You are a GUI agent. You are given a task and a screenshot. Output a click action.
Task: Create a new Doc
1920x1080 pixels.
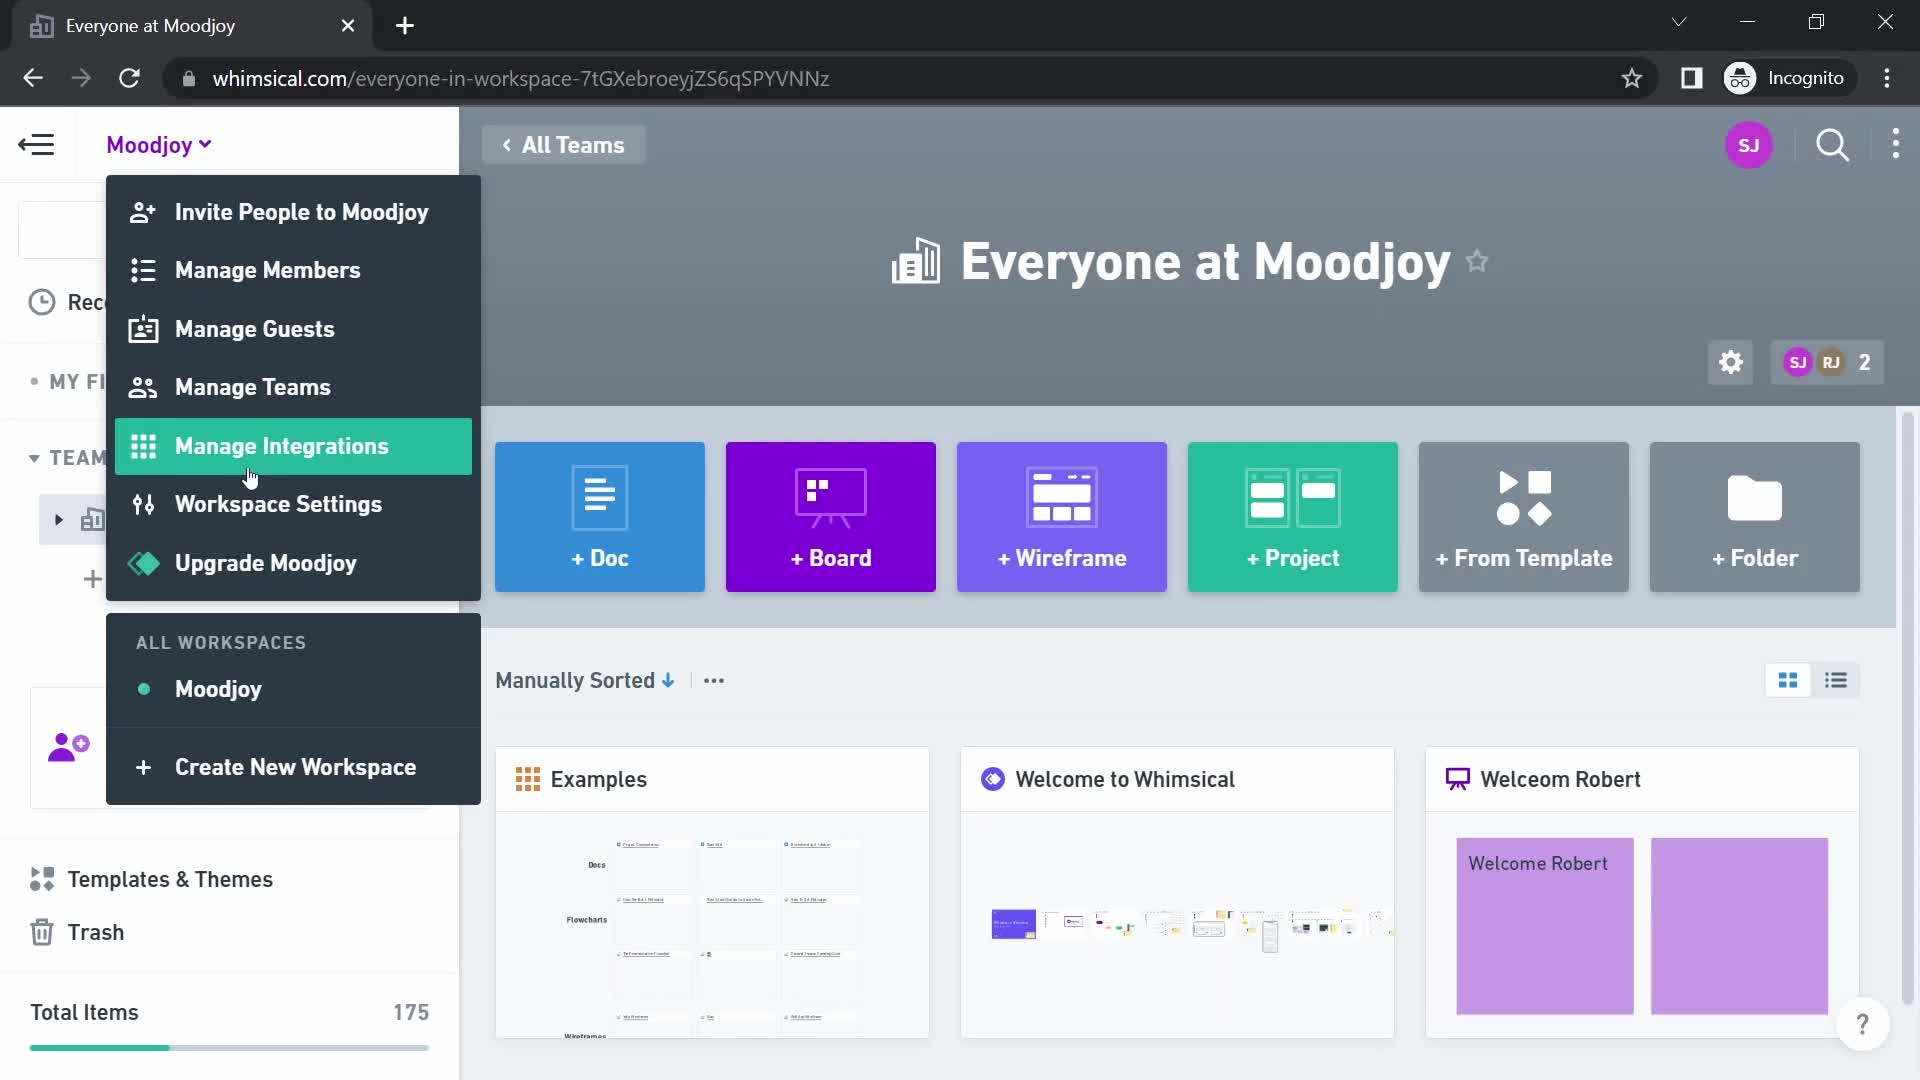[600, 517]
